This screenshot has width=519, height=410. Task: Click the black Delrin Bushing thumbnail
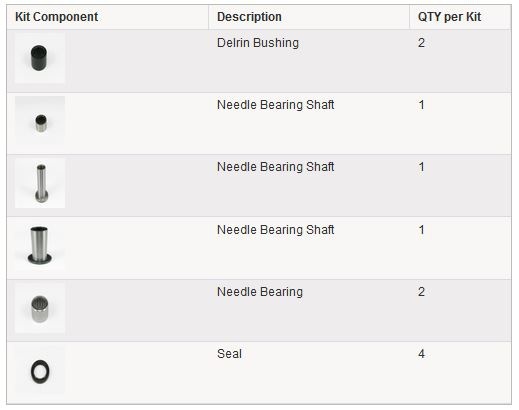click(x=40, y=58)
